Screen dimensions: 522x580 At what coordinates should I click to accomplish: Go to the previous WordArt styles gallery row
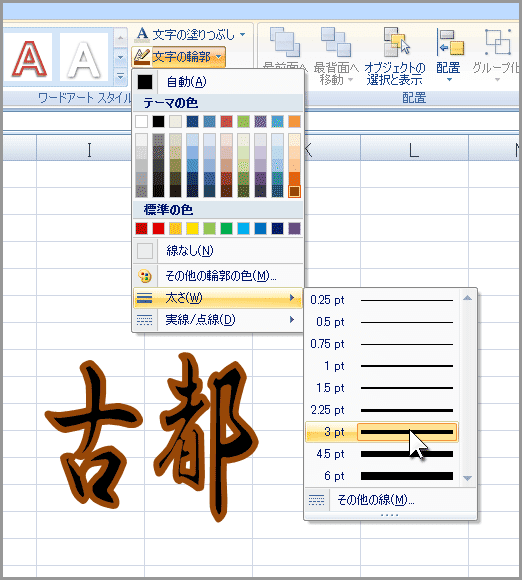pyautogui.click(x=120, y=38)
